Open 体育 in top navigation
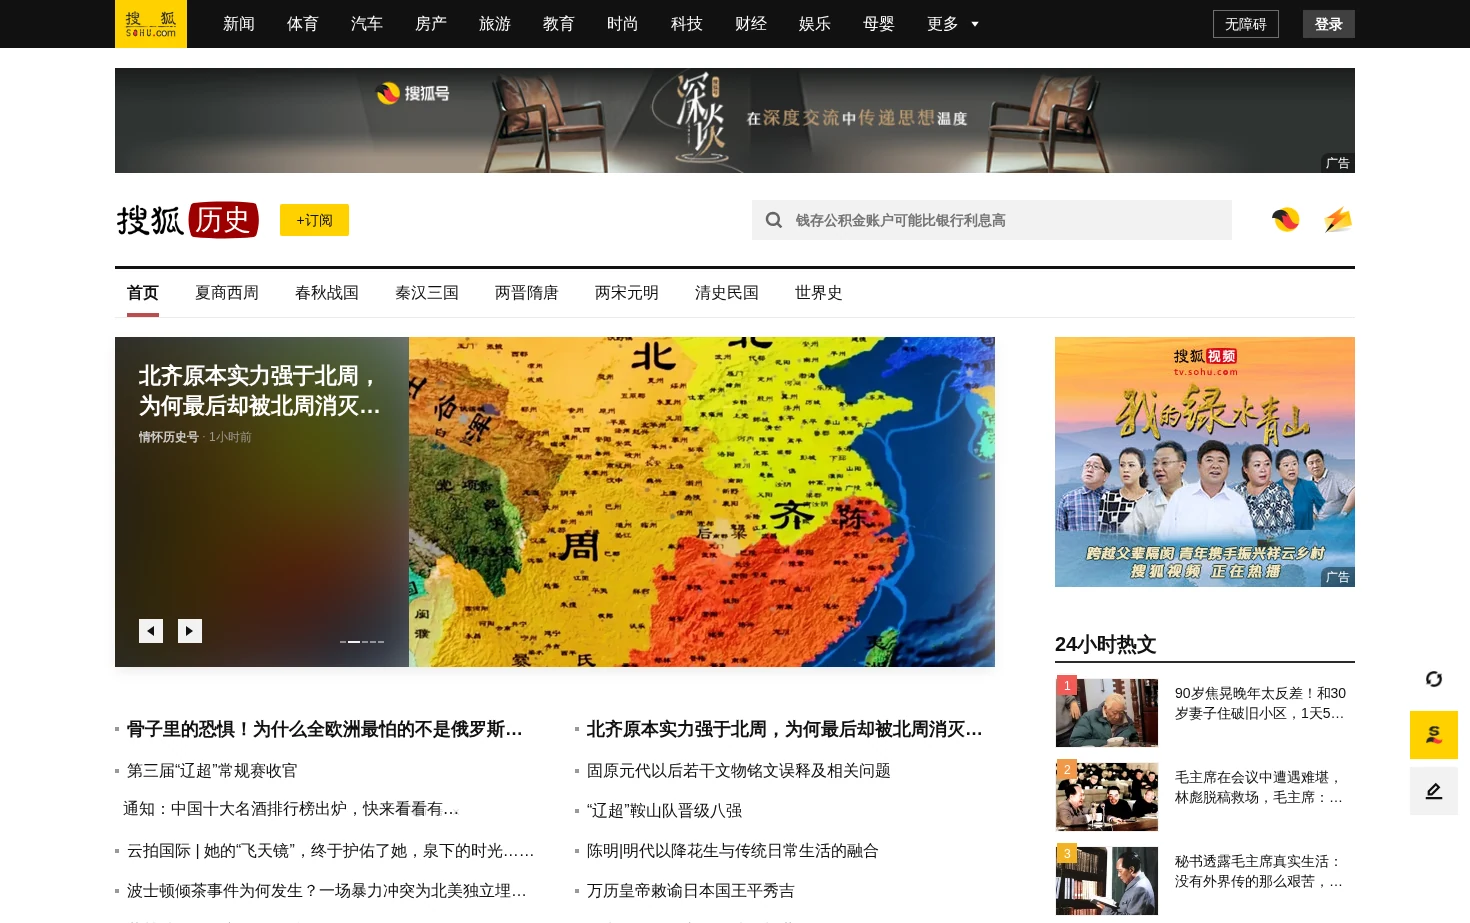 pyautogui.click(x=303, y=24)
